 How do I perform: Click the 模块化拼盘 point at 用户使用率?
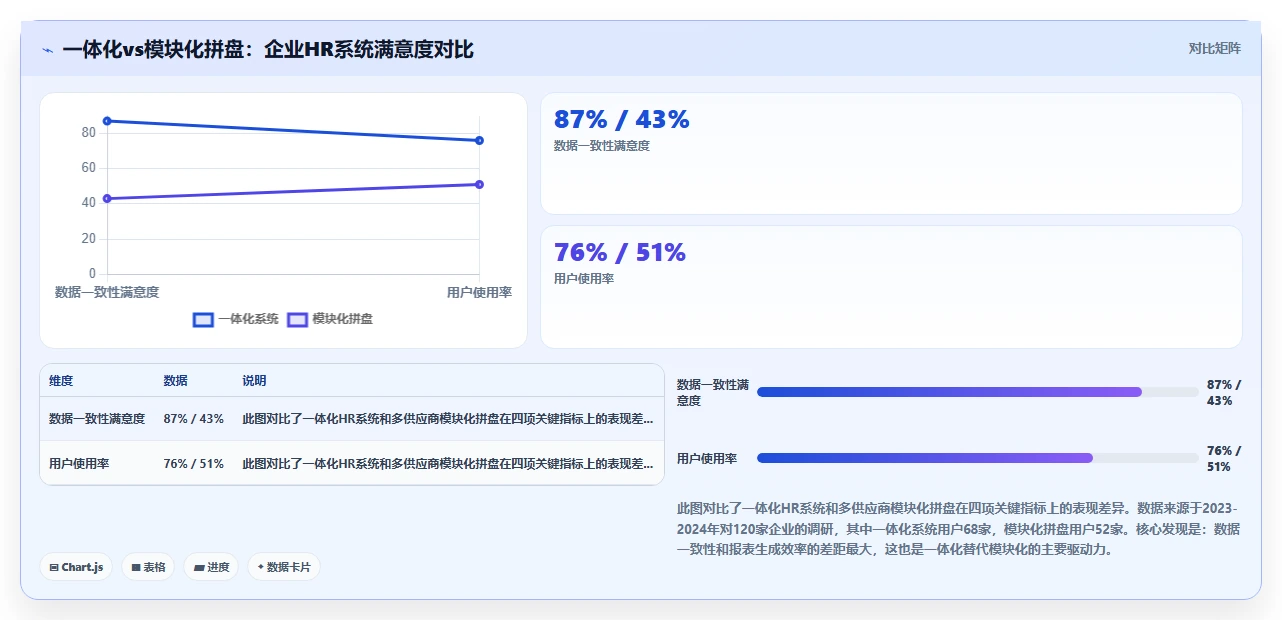(x=480, y=184)
